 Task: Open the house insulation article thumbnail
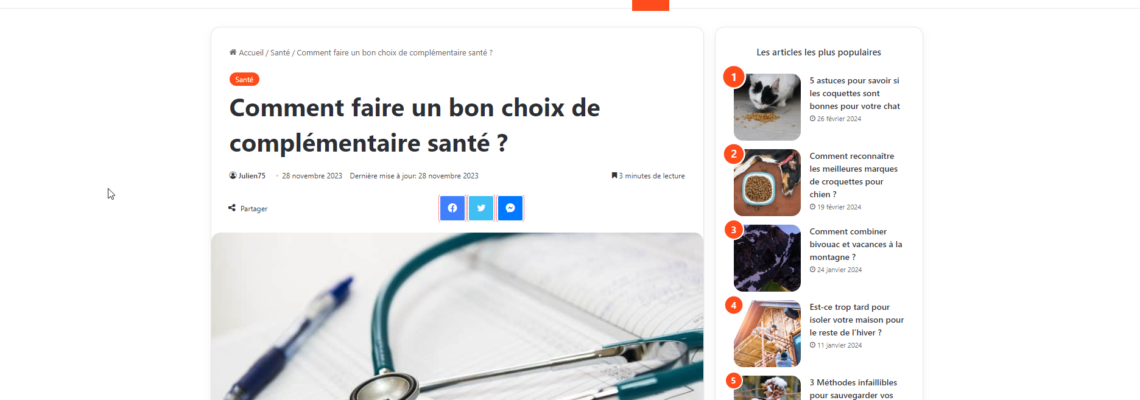coord(767,334)
